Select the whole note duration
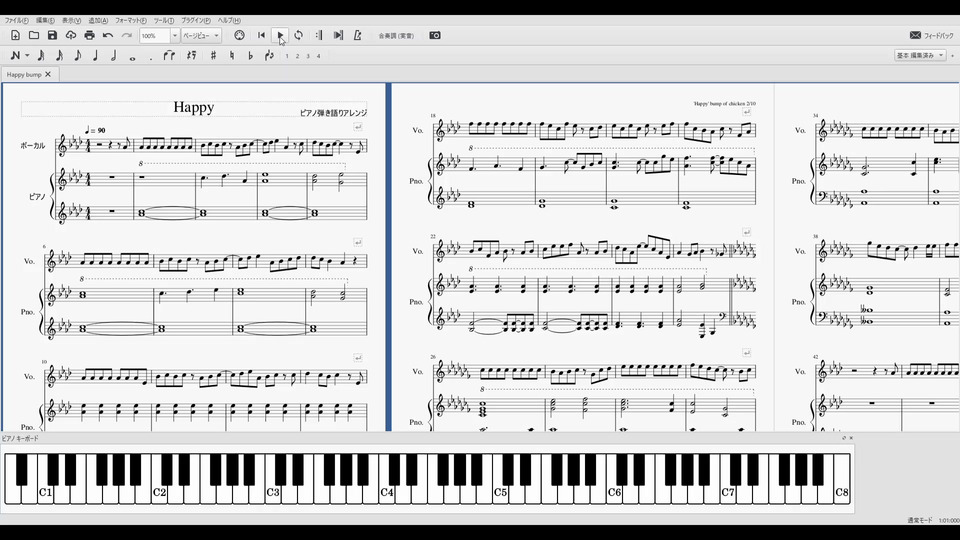 coord(132,58)
